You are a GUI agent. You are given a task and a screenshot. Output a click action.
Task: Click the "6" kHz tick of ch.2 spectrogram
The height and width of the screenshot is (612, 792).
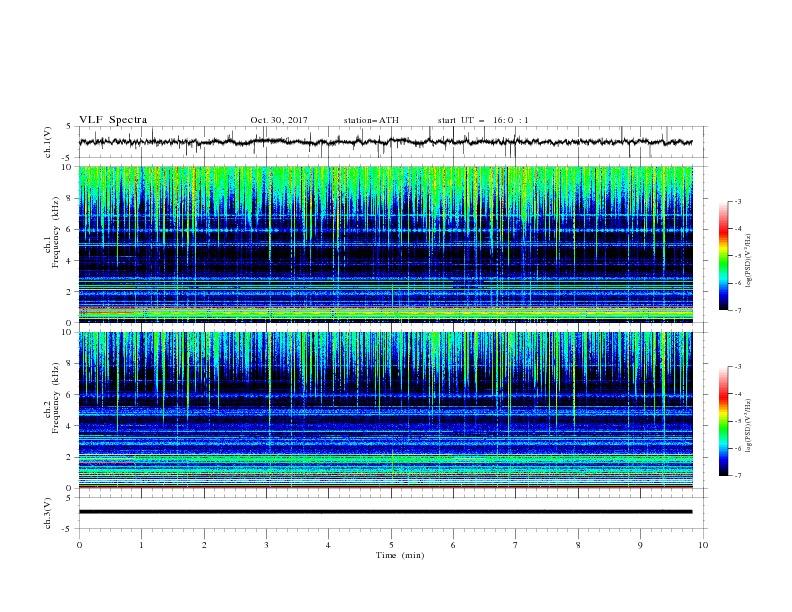click(70, 395)
